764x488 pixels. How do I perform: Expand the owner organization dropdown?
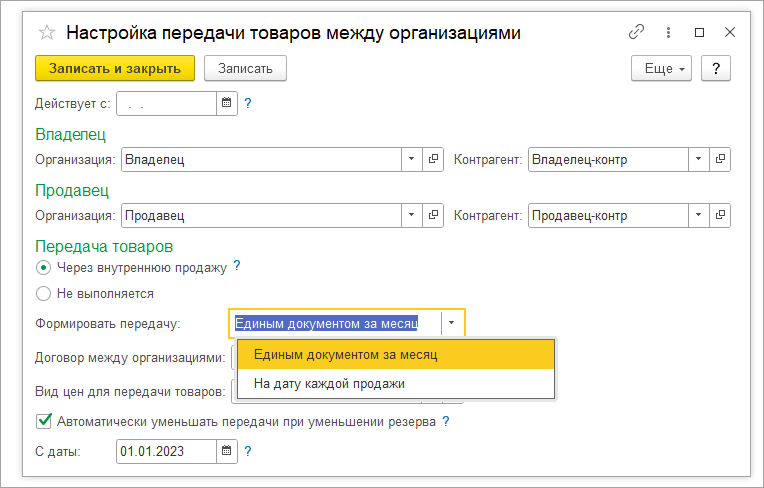412,159
